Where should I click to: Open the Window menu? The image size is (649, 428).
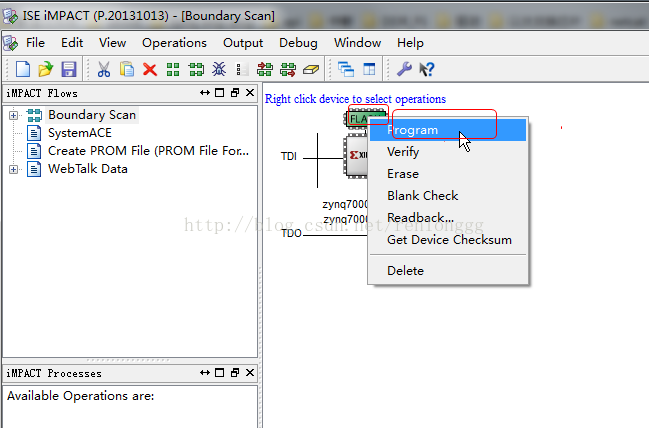358,43
